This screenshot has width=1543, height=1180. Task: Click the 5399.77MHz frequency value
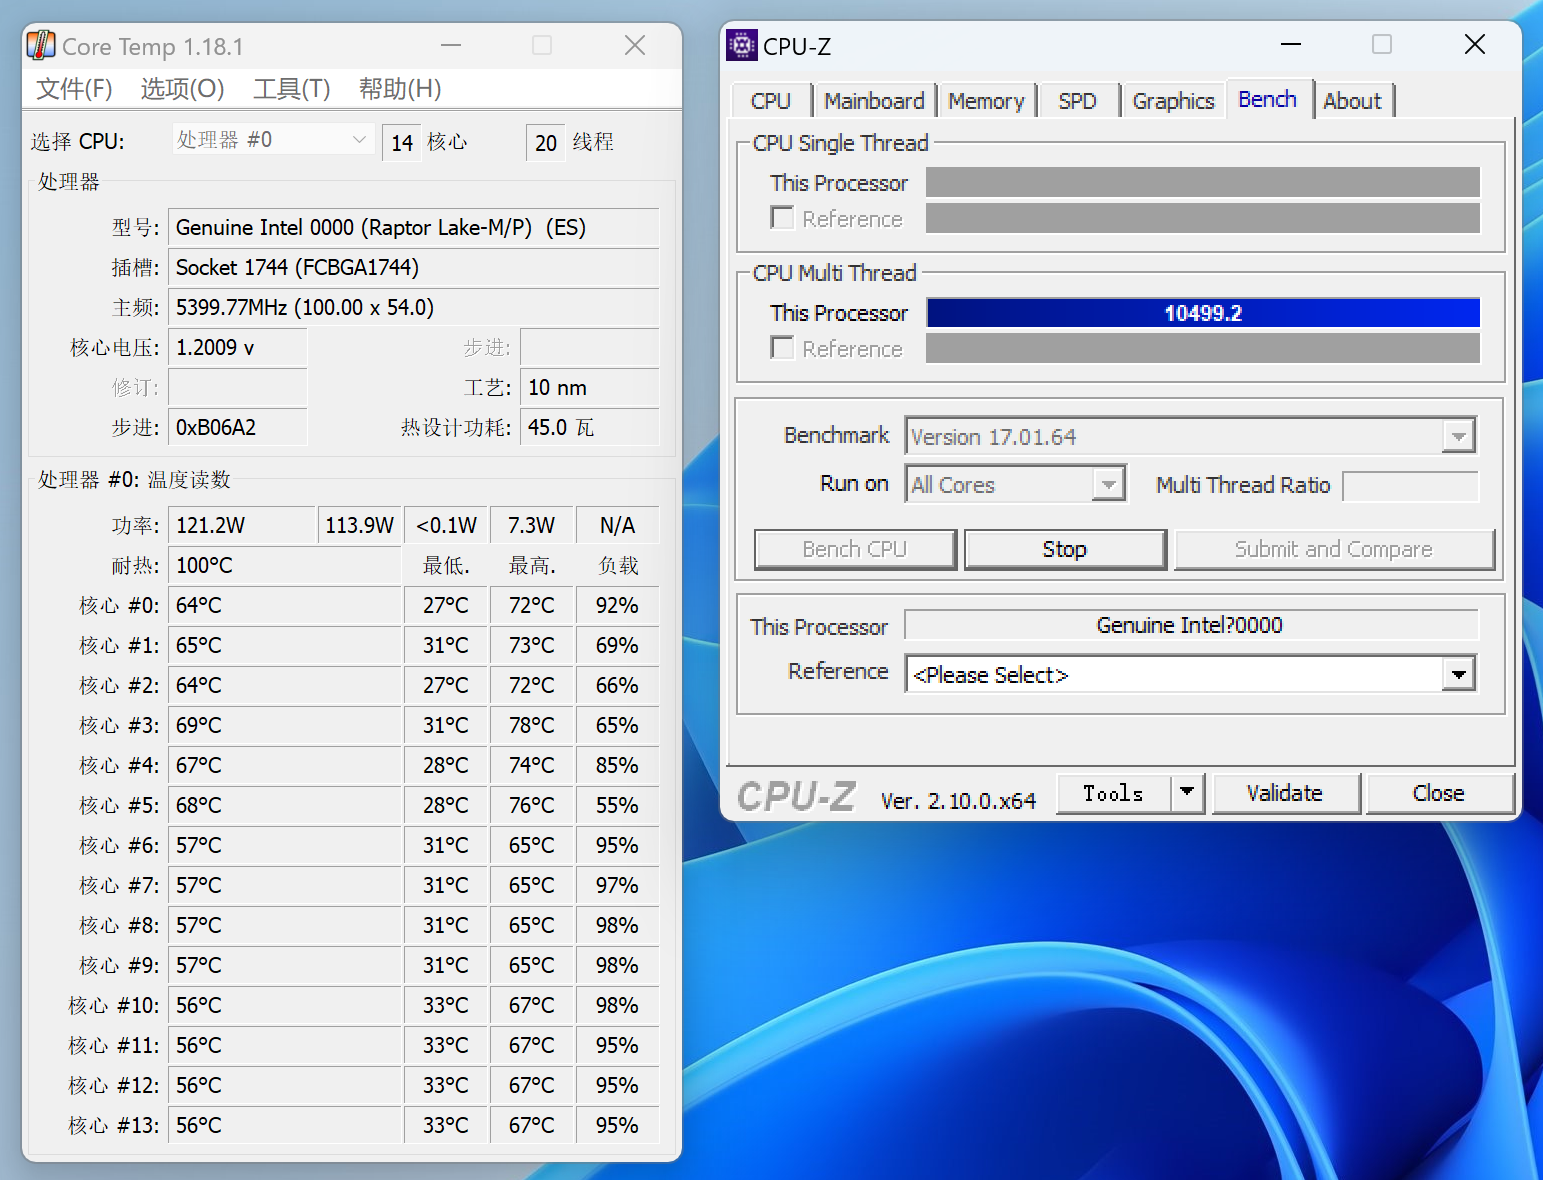click(414, 308)
